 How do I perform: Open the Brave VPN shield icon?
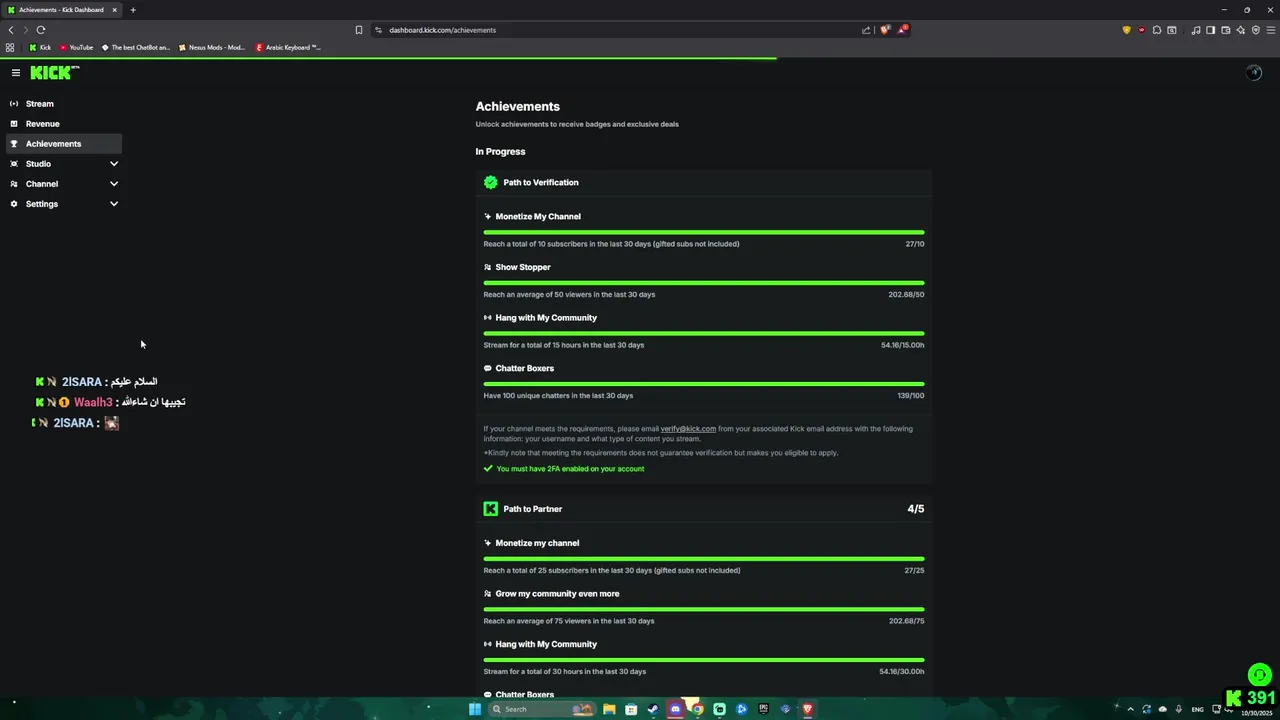[x=1256, y=30]
